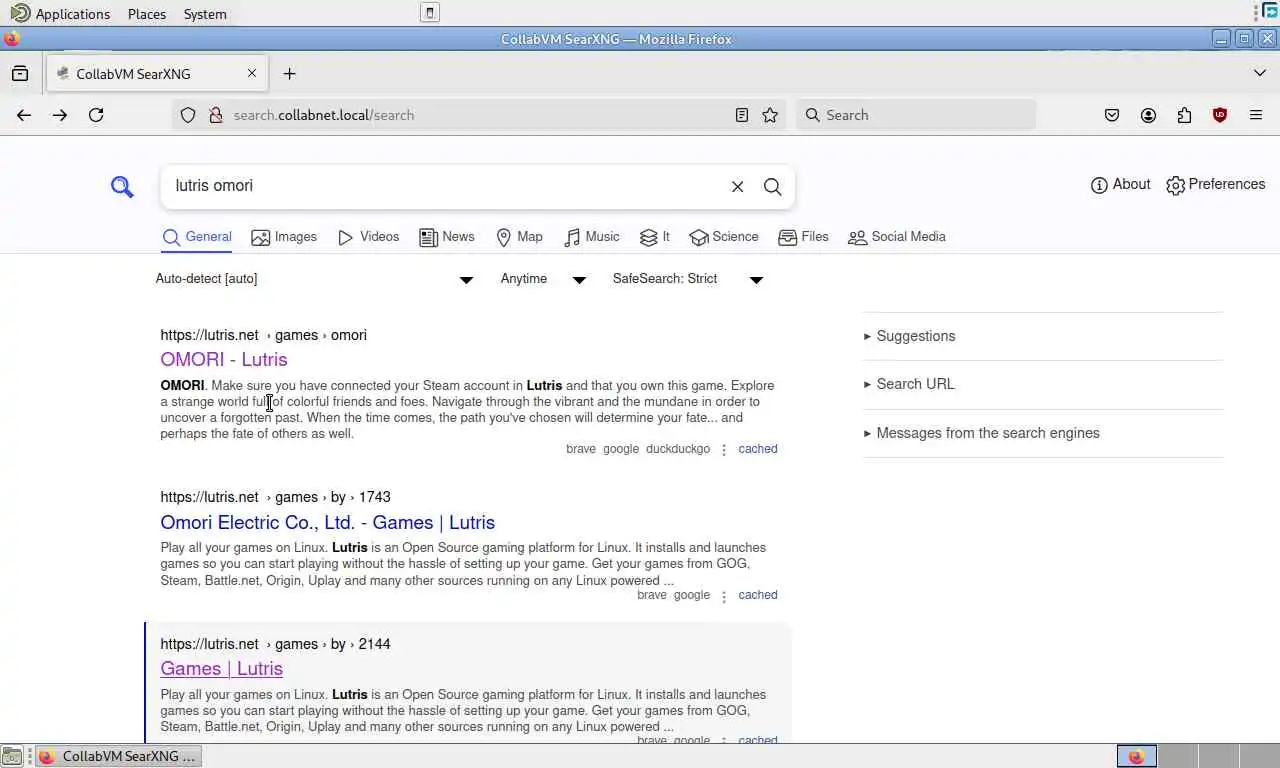Screen dimensions: 1280x768
Task: Toggle reader view
Action: [742, 115]
